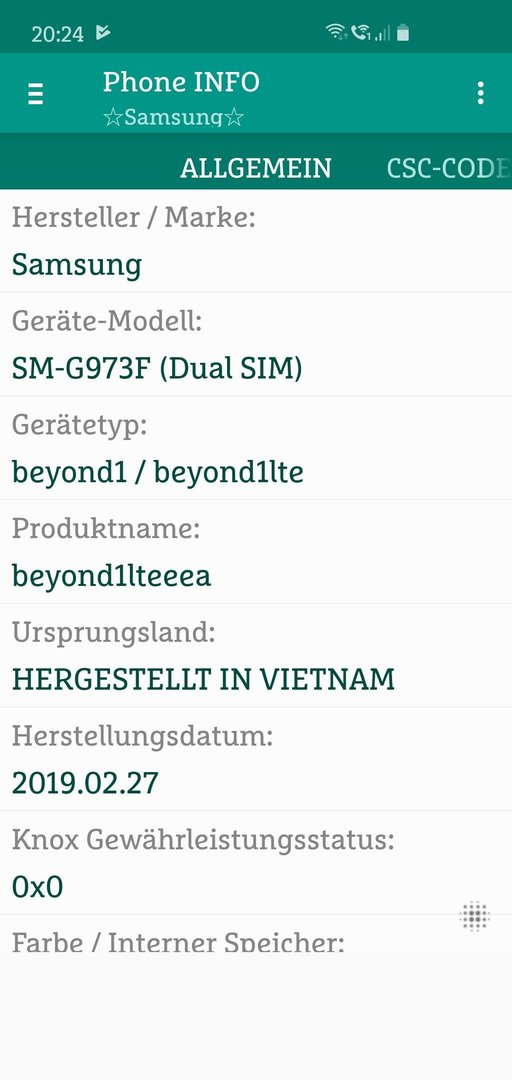The image size is (512, 1080).
Task: Tap the dotted floating grid icon
Action: tap(475, 916)
